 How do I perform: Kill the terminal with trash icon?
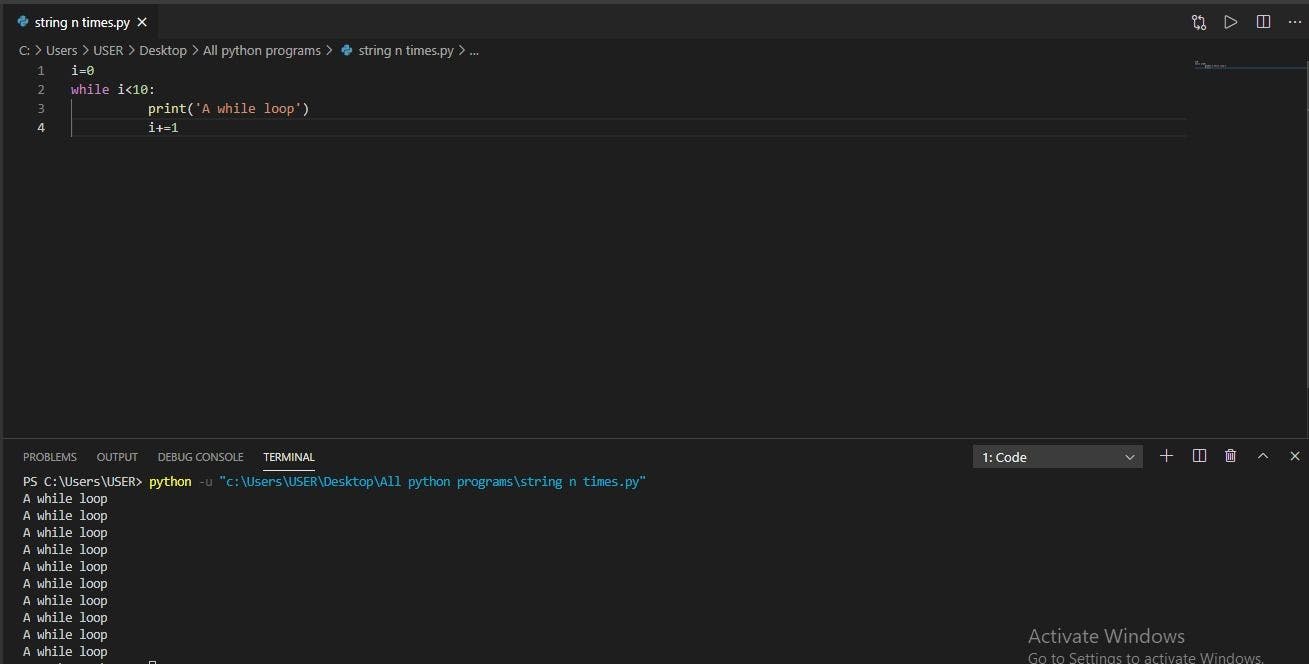pos(1231,456)
